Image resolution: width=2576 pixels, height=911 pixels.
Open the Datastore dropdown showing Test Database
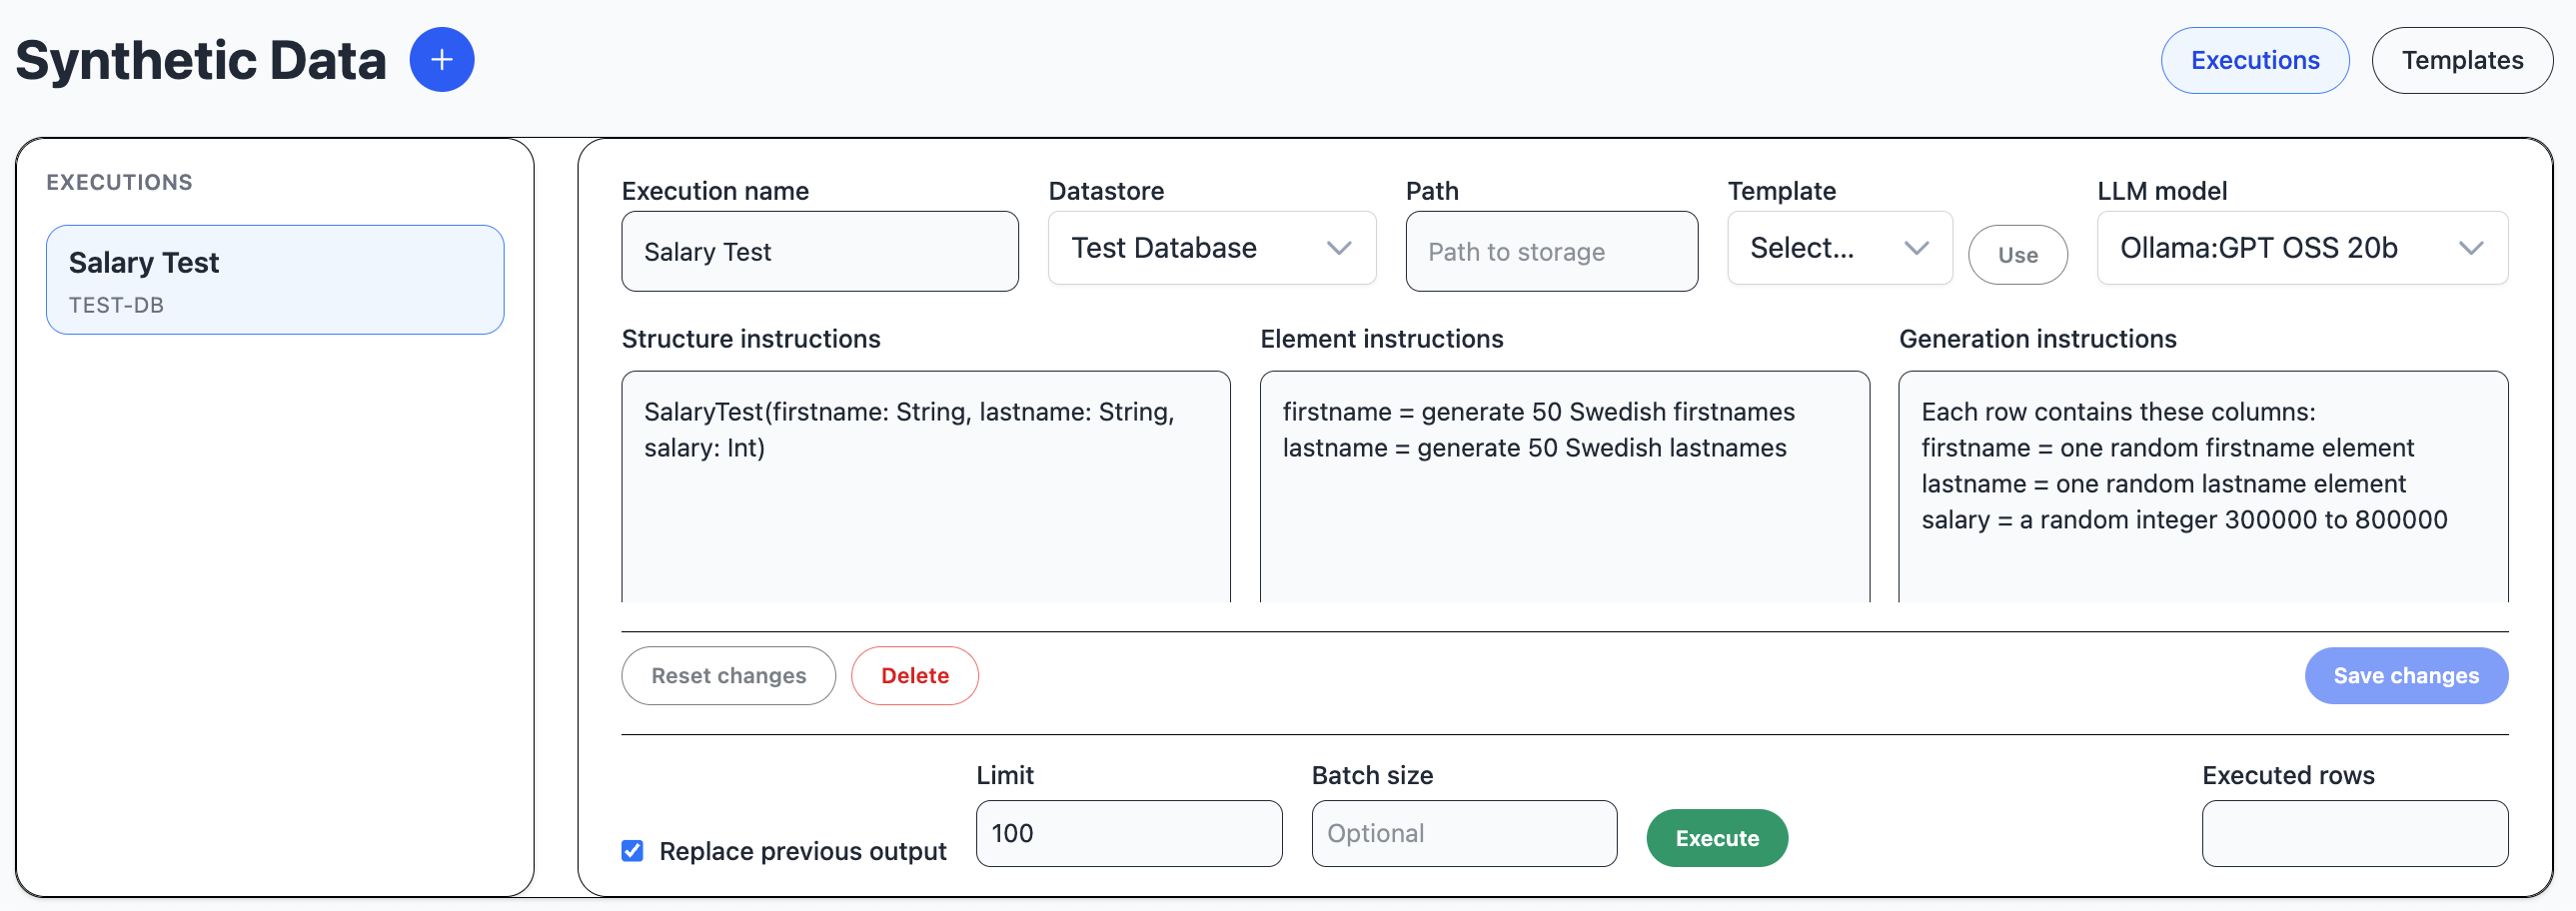(x=1211, y=248)
